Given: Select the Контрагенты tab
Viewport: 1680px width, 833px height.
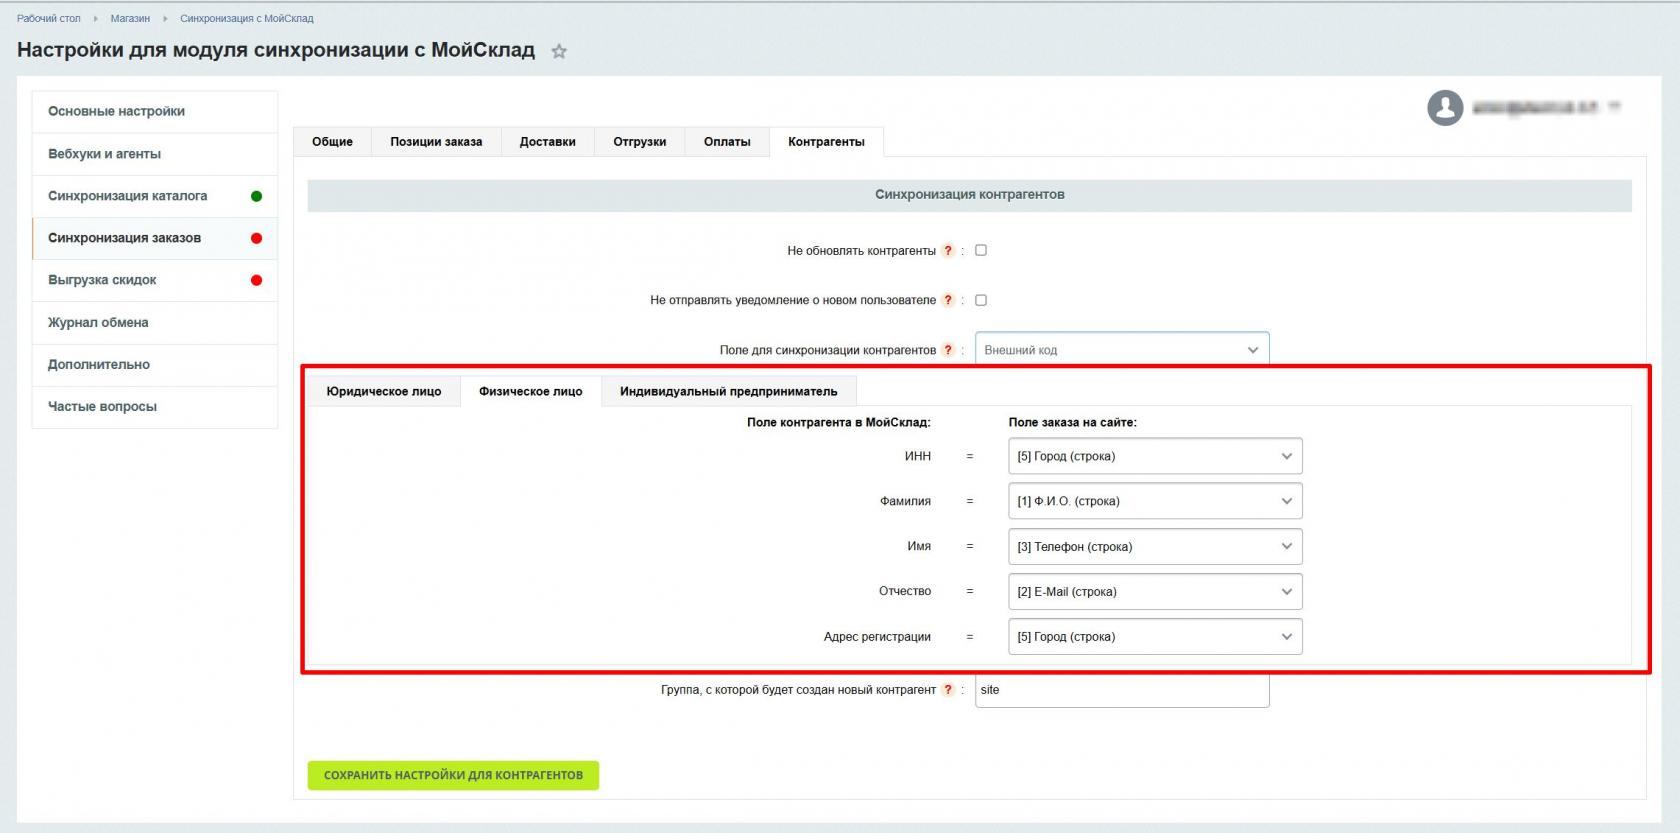Looking at the screenshot, I should [826, 142].
